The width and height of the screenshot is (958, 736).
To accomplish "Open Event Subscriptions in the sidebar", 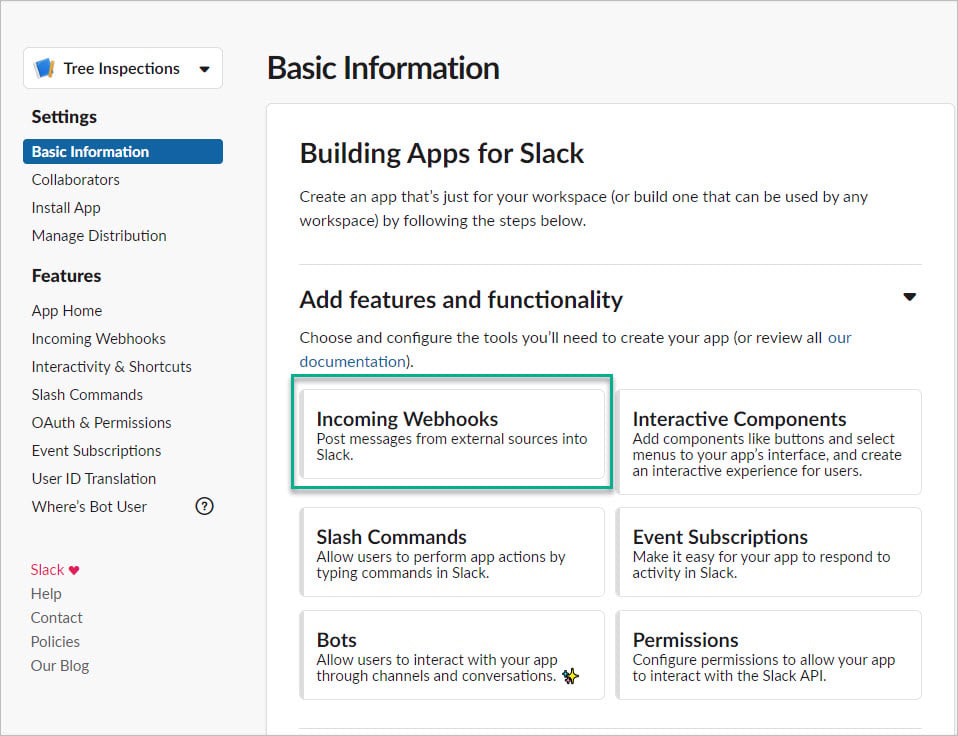I will (x=97, y=451).
